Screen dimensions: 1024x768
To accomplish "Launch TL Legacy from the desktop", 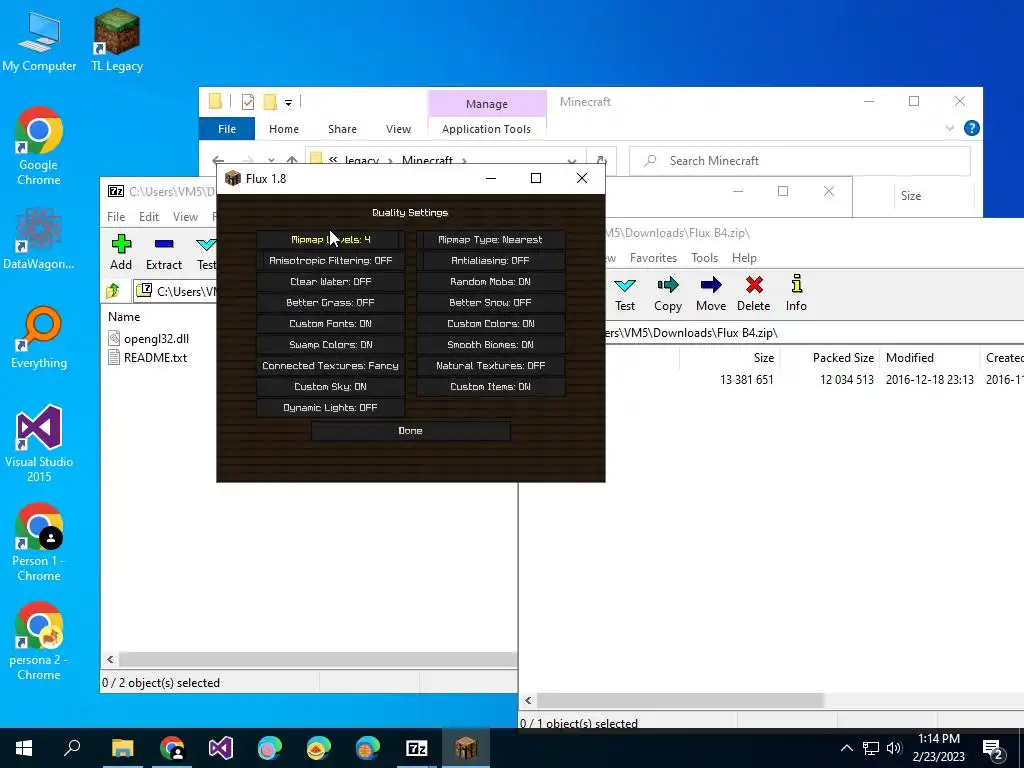I will coord(117,40).
